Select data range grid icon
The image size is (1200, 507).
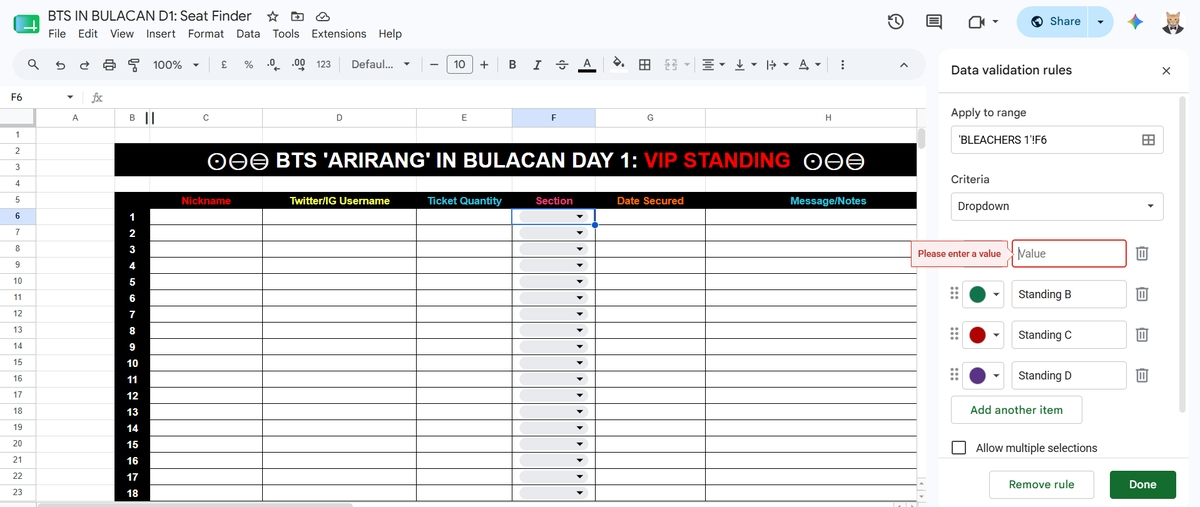pyautogui.click(x=1148, y=140)
